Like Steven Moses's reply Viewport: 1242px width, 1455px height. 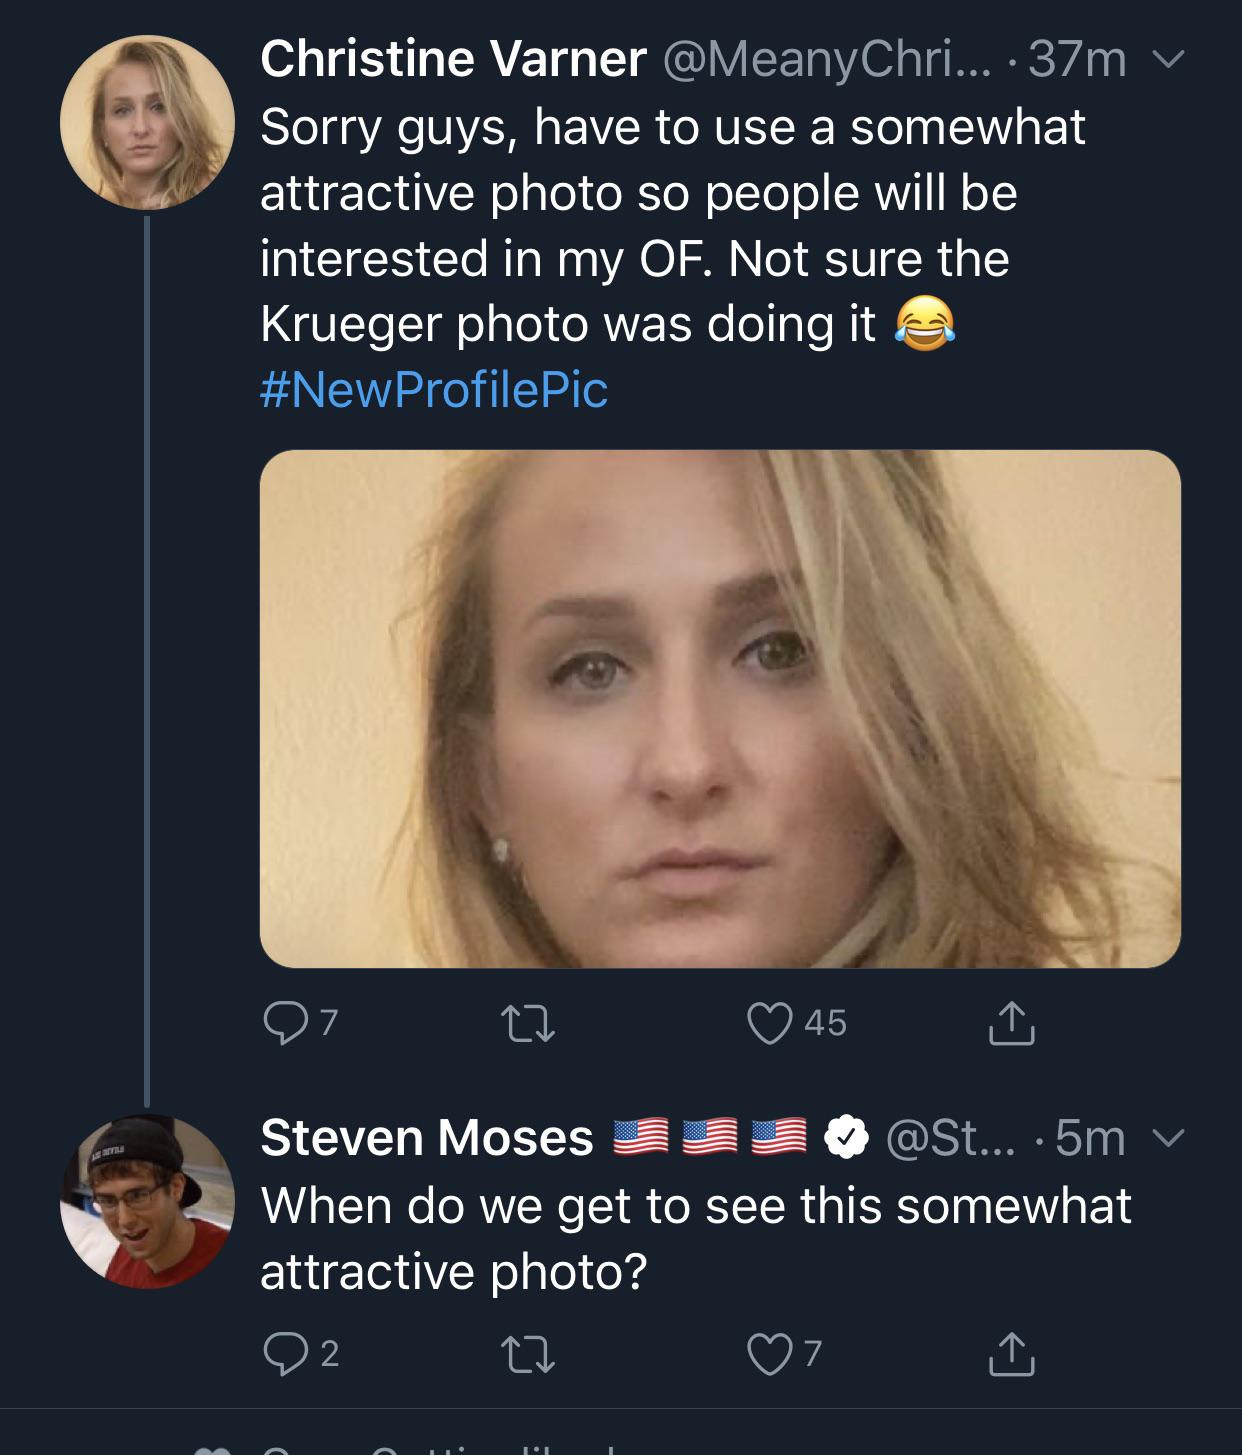click(x=770, y=1352)
